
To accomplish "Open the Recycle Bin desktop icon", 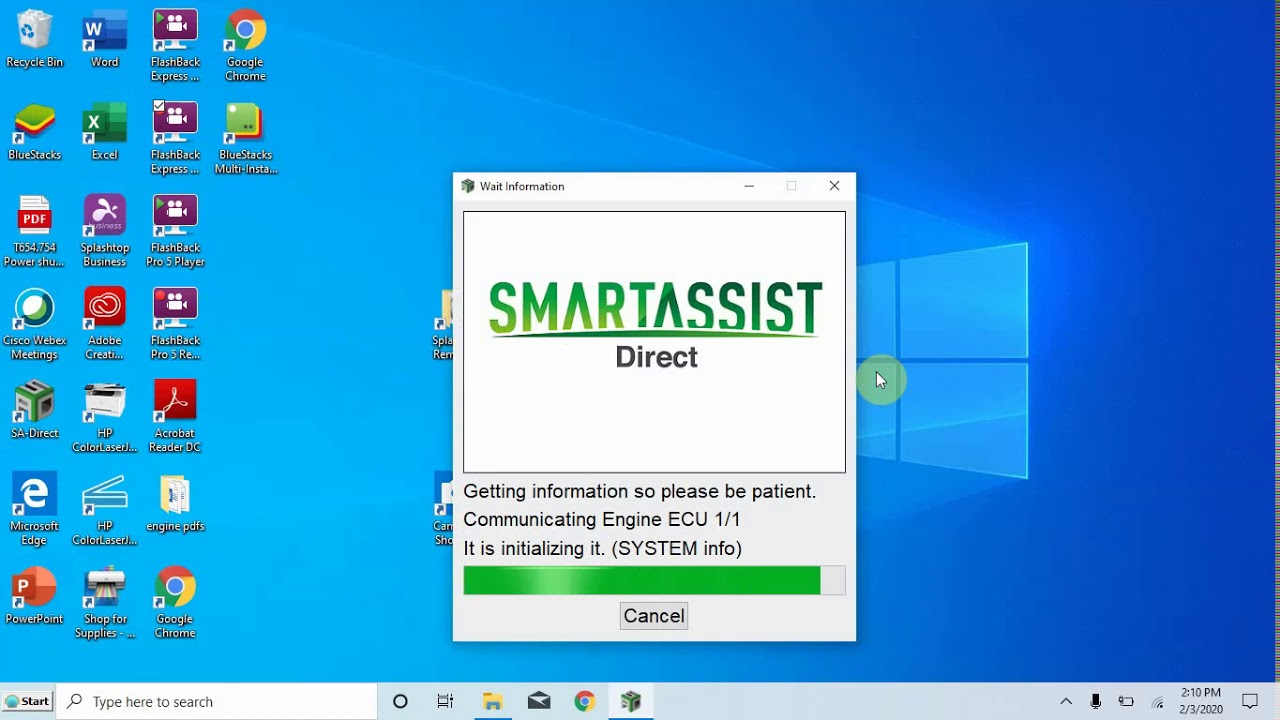I will coord(34,39).
